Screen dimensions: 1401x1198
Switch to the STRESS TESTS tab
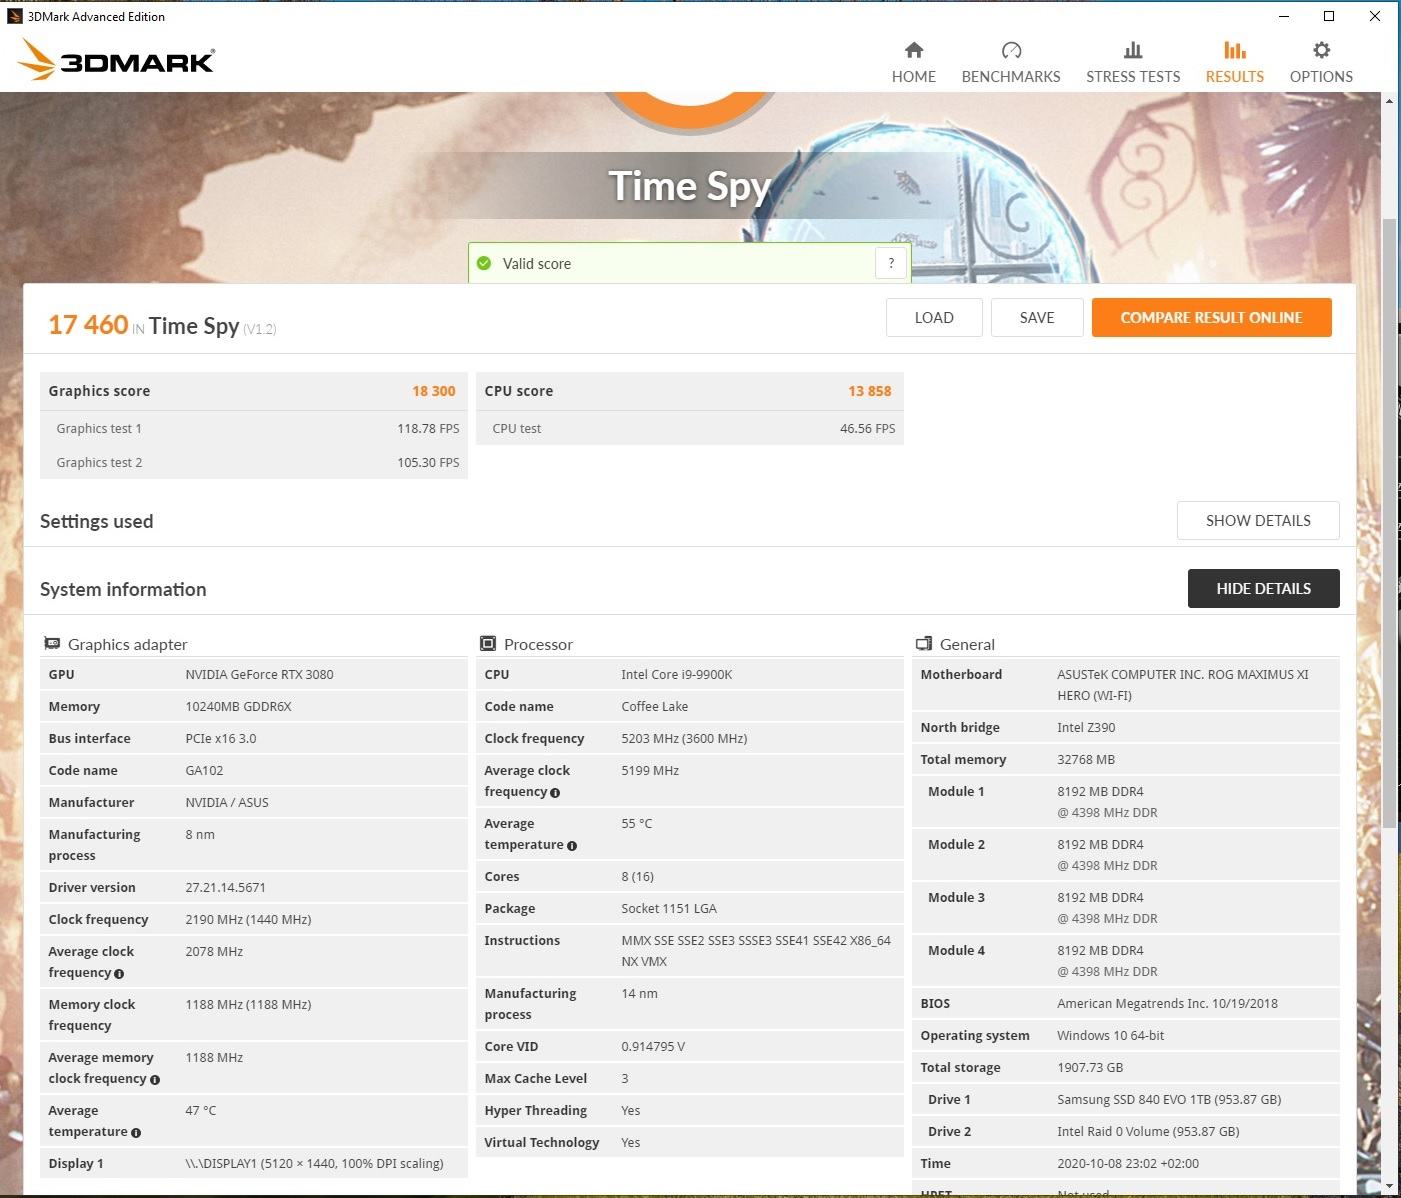coord(1133,63)
